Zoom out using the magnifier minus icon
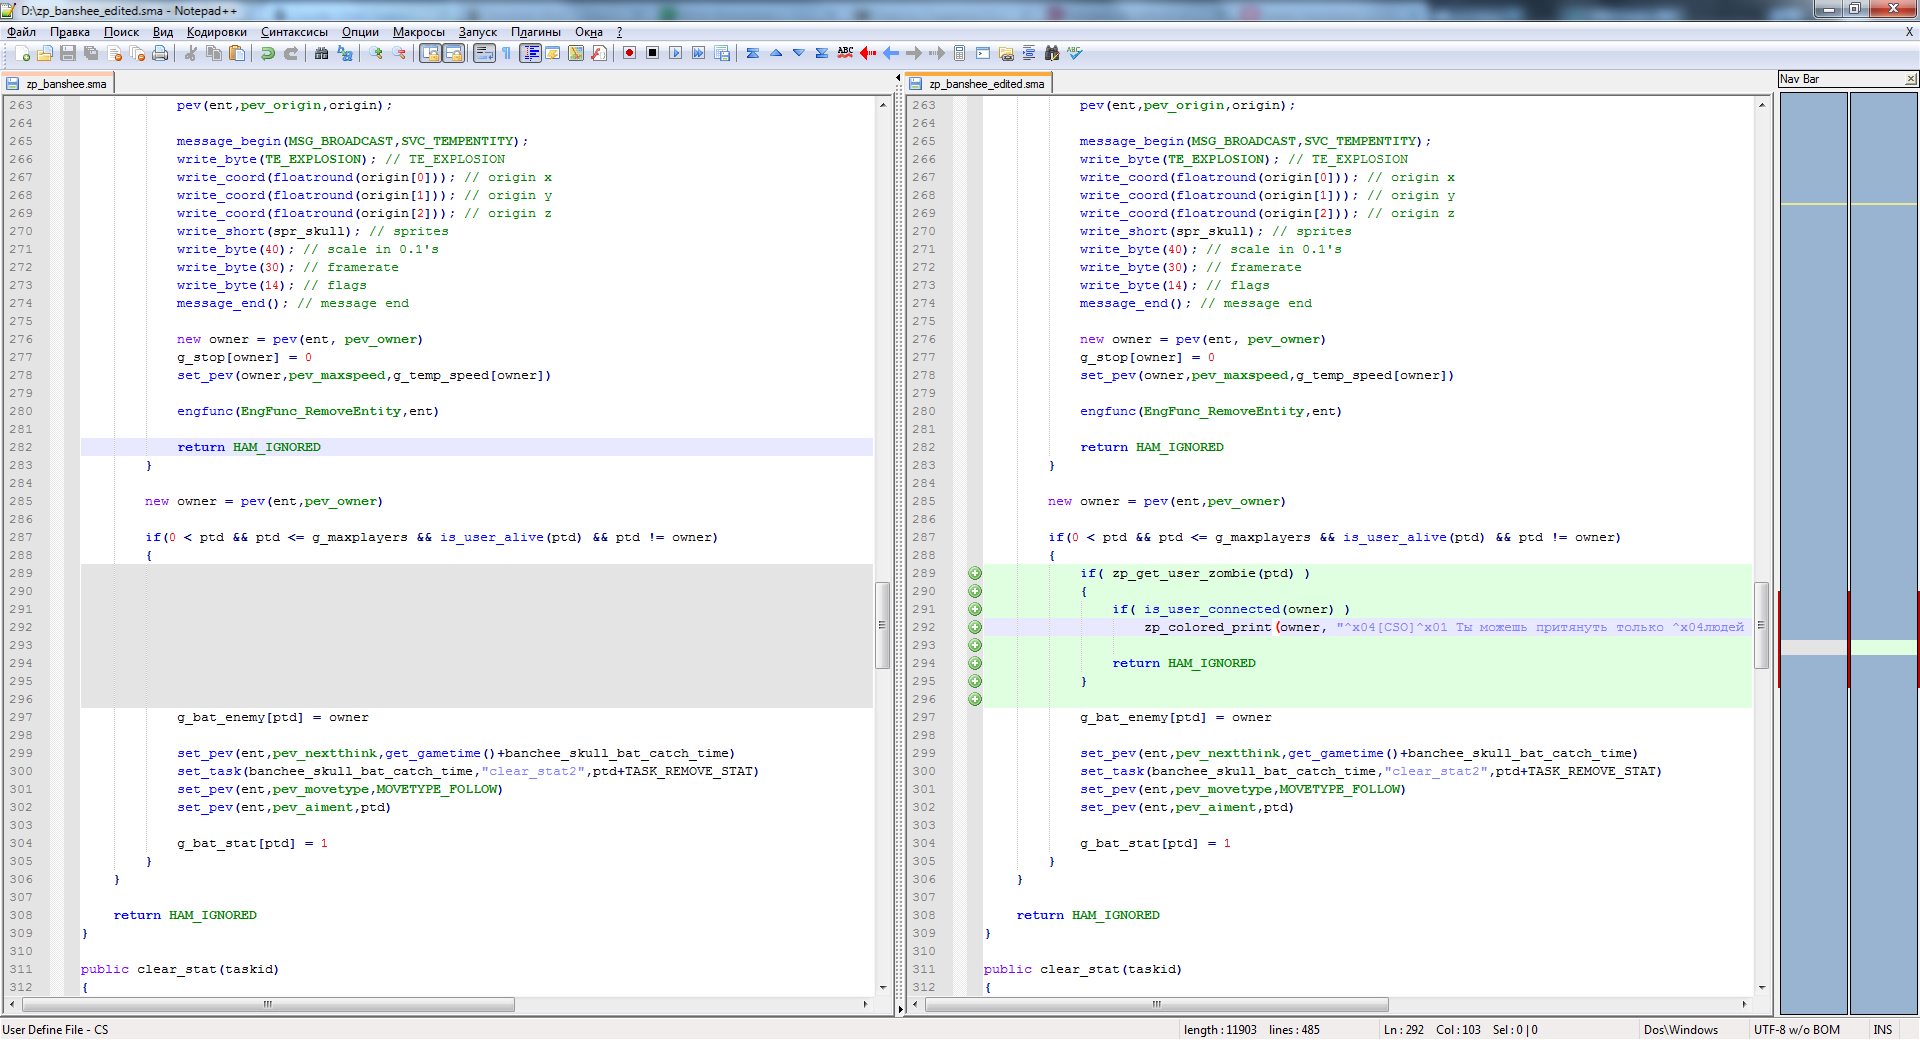The image size is (1920, 1040). coord(398,53)
